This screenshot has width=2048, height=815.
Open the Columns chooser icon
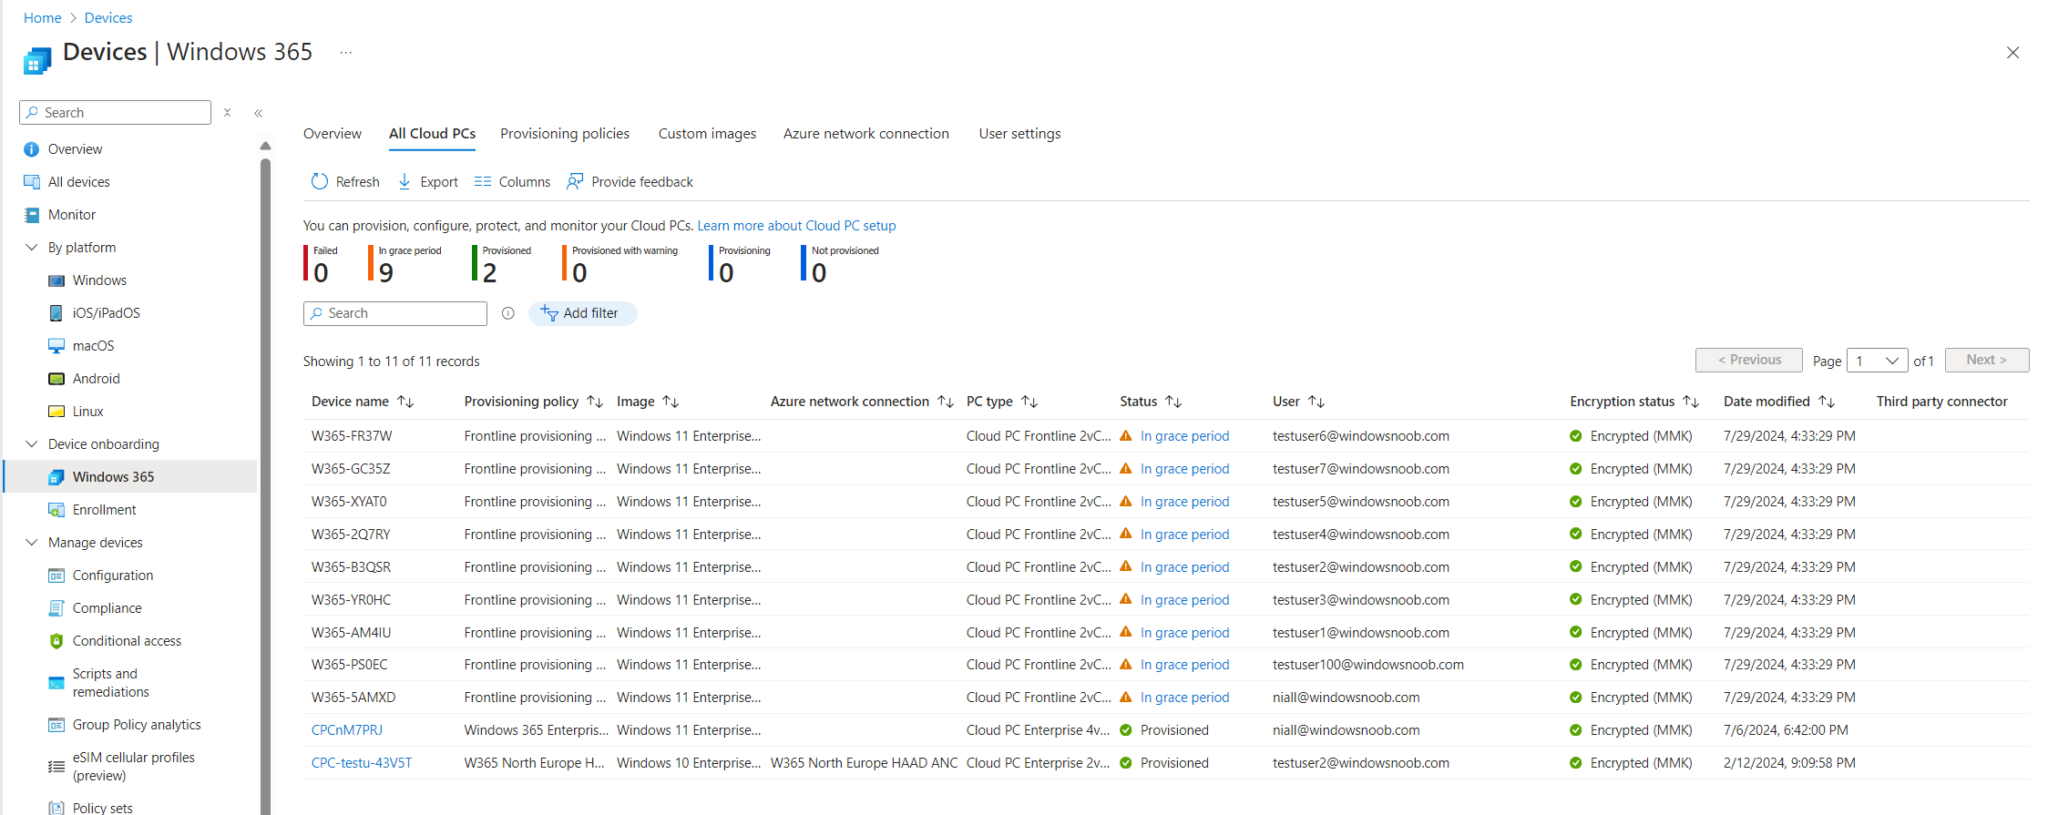click(483, 181)
